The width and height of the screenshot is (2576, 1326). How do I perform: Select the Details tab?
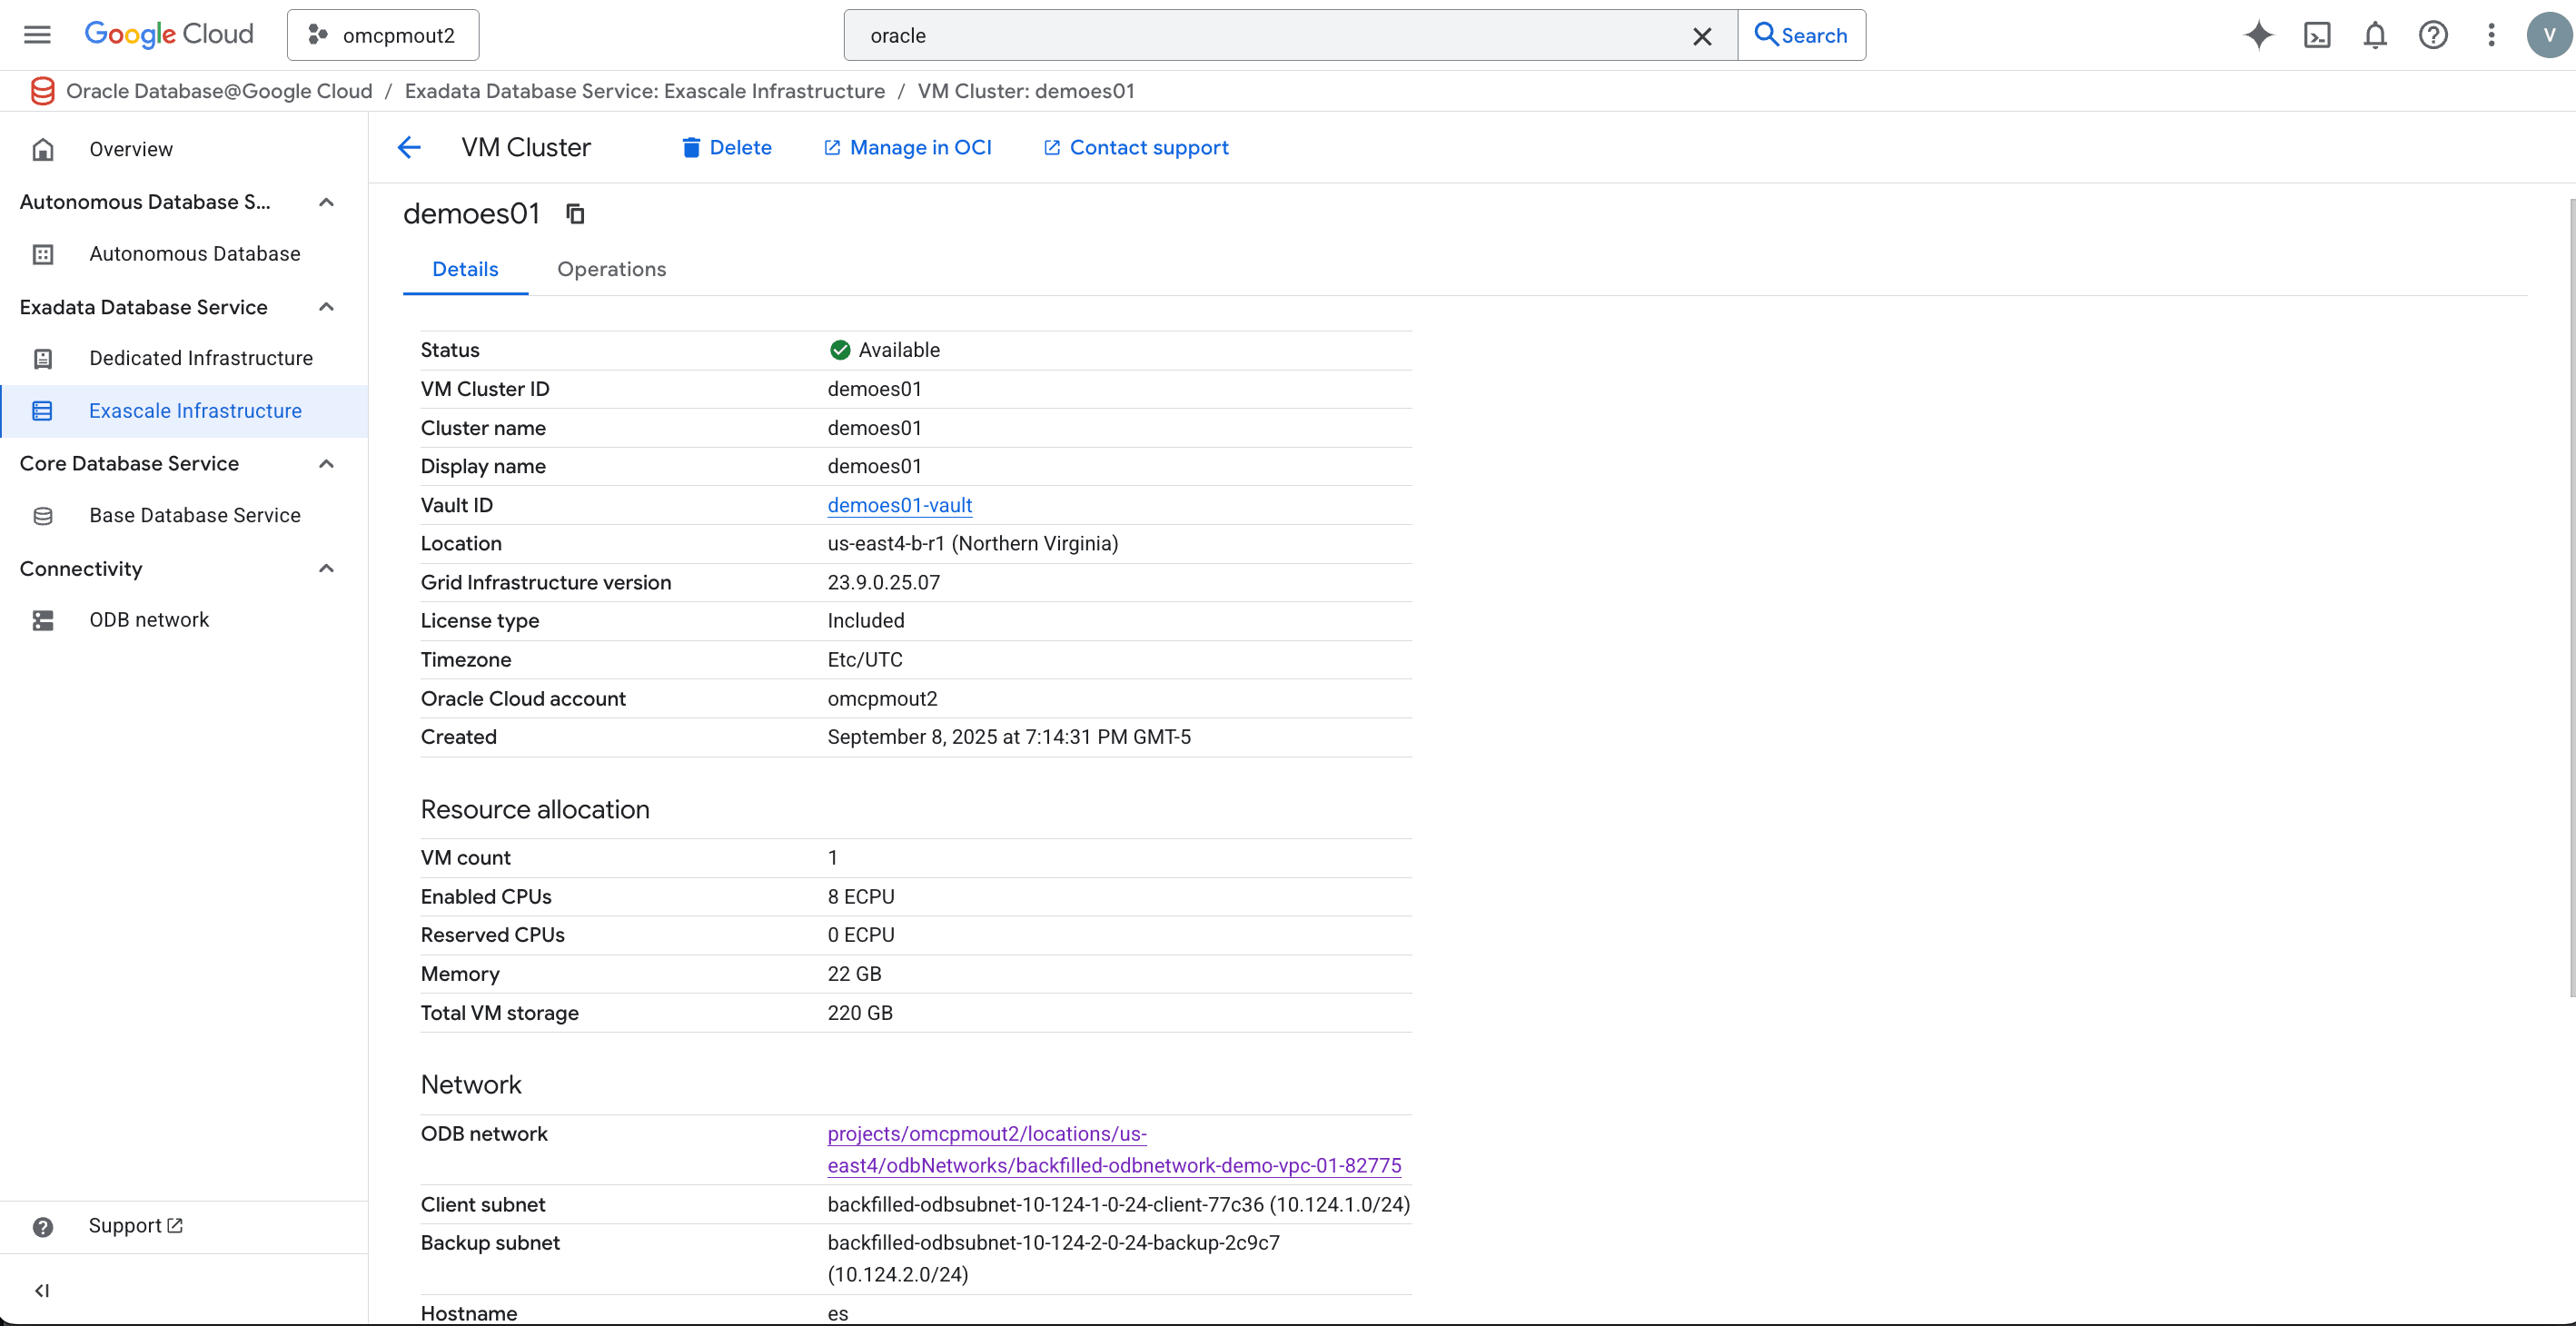(x=465, y=269)
